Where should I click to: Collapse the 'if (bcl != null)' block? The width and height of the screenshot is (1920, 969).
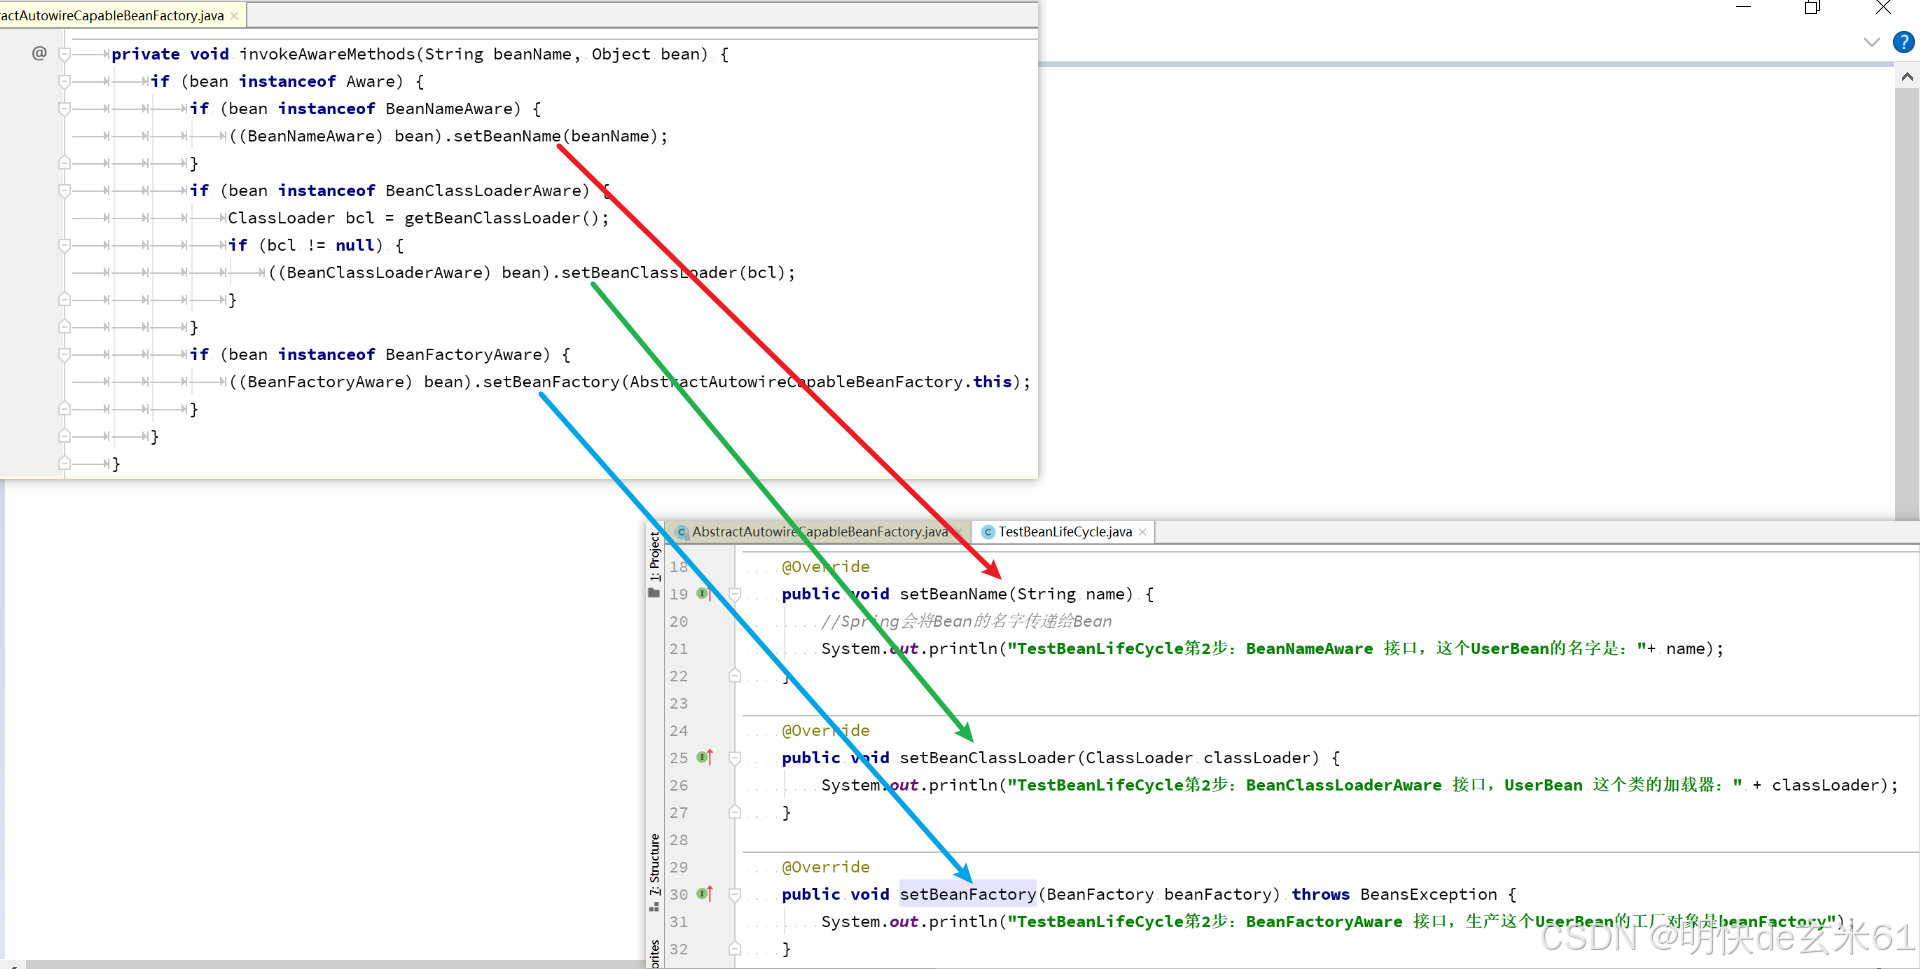(x=64, y=245)
